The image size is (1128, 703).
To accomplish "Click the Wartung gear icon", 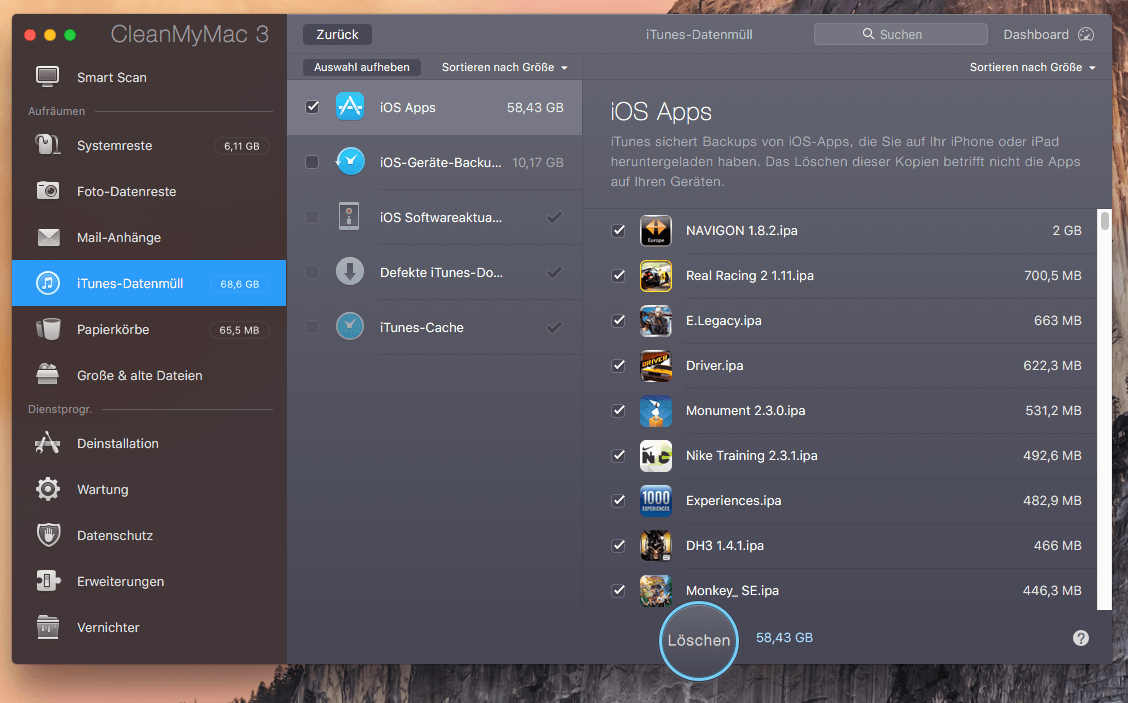I will point(48,489).
